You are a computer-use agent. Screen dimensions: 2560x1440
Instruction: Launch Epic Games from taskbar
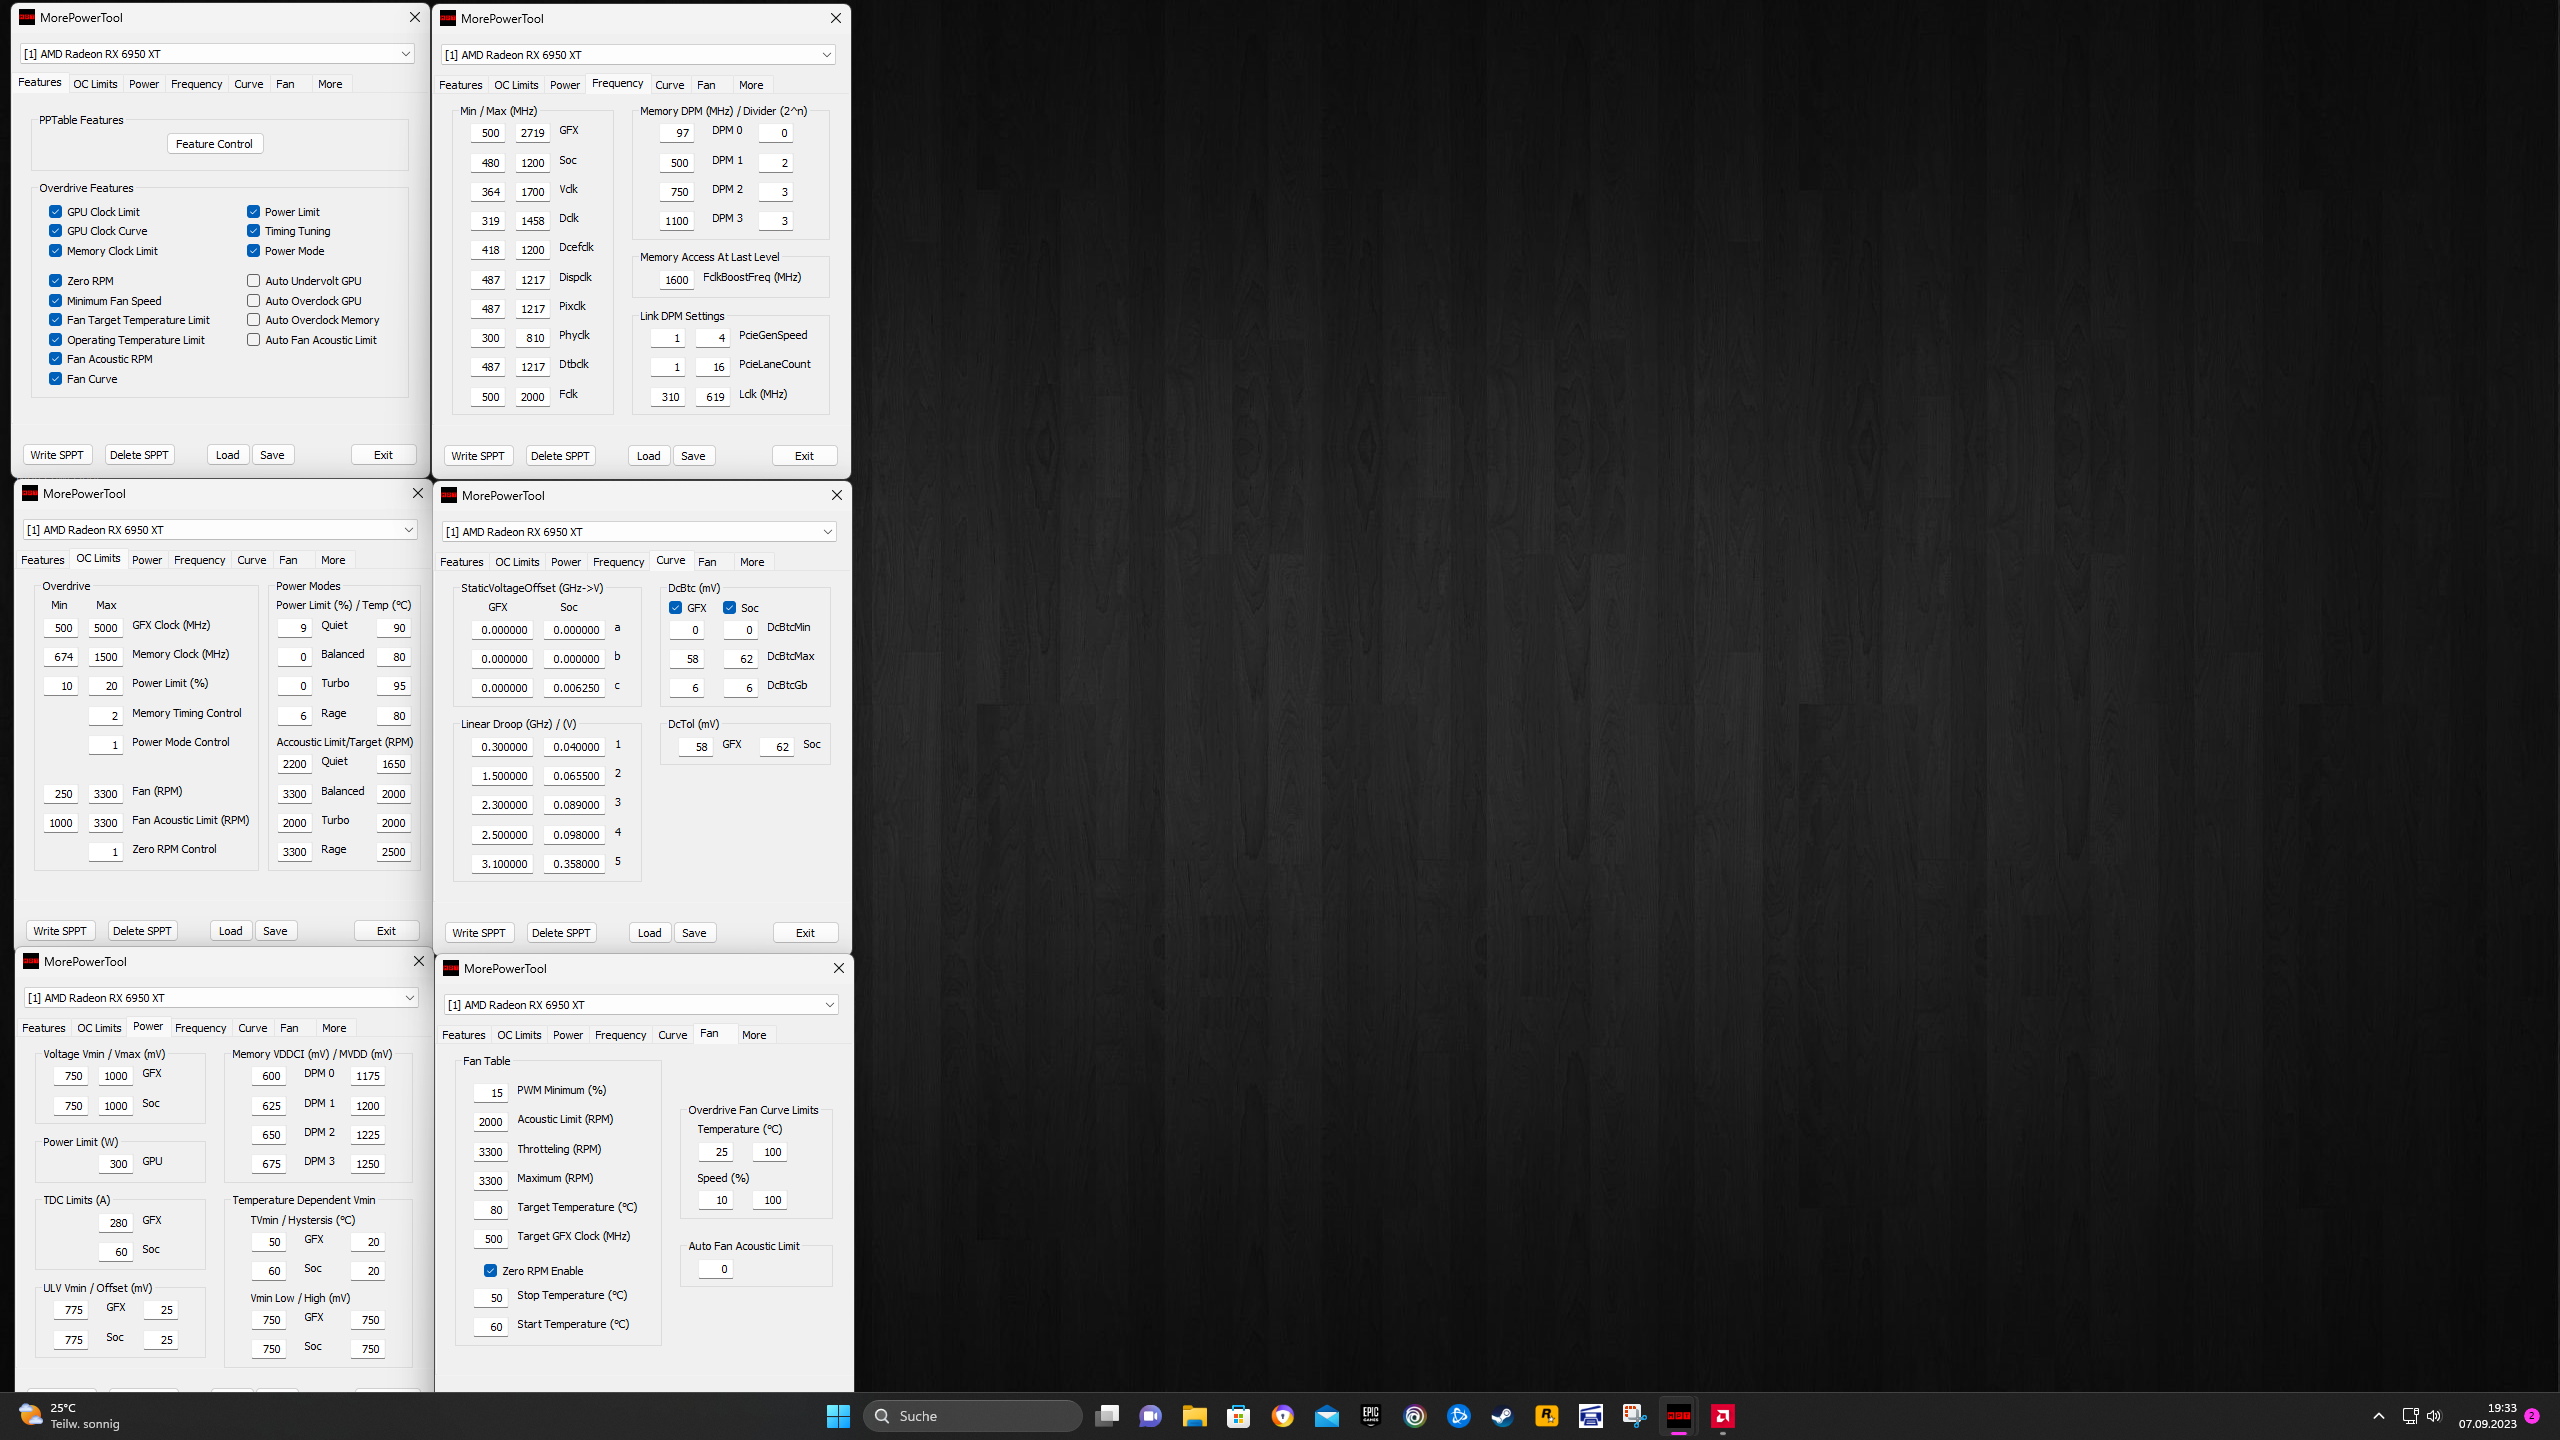(x=1370, y=1416)
